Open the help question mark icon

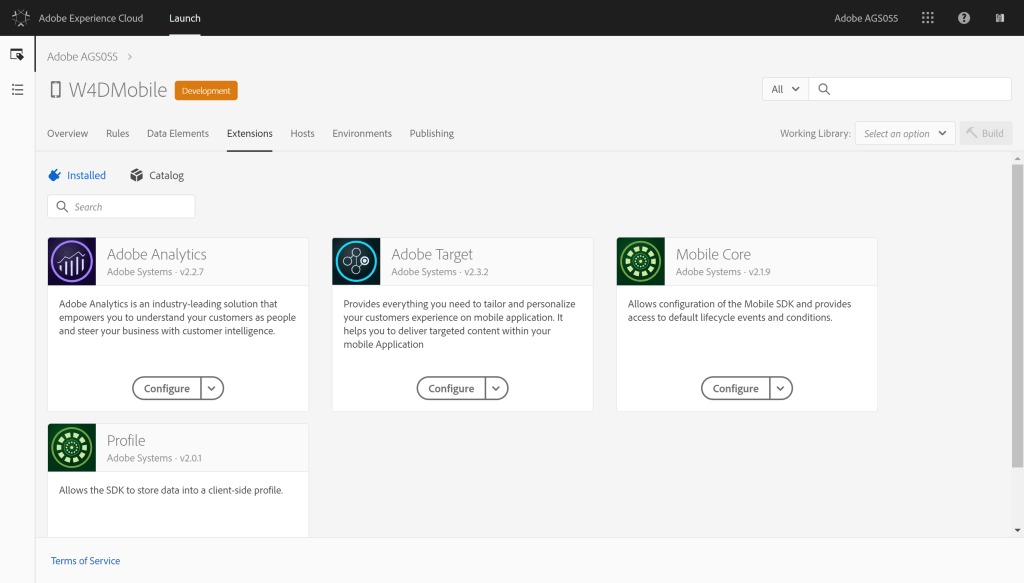click(x=964, y=18)
